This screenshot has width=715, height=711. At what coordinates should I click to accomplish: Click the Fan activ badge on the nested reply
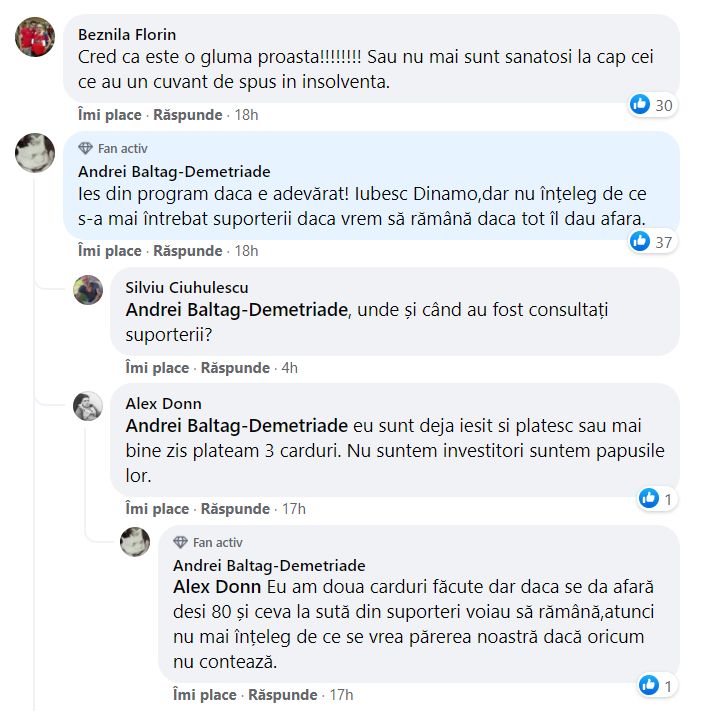[180, 543]
